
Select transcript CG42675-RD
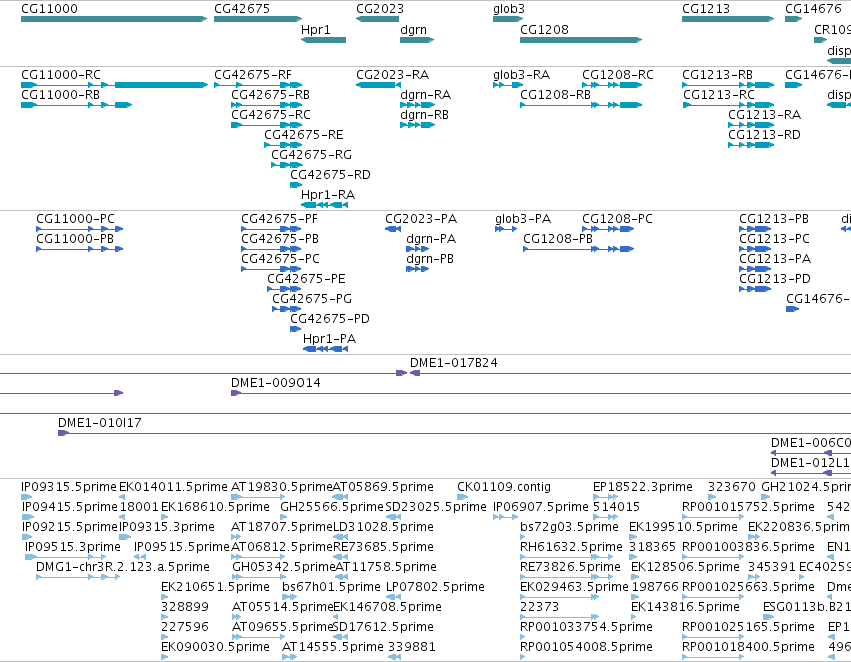(330, 175)
